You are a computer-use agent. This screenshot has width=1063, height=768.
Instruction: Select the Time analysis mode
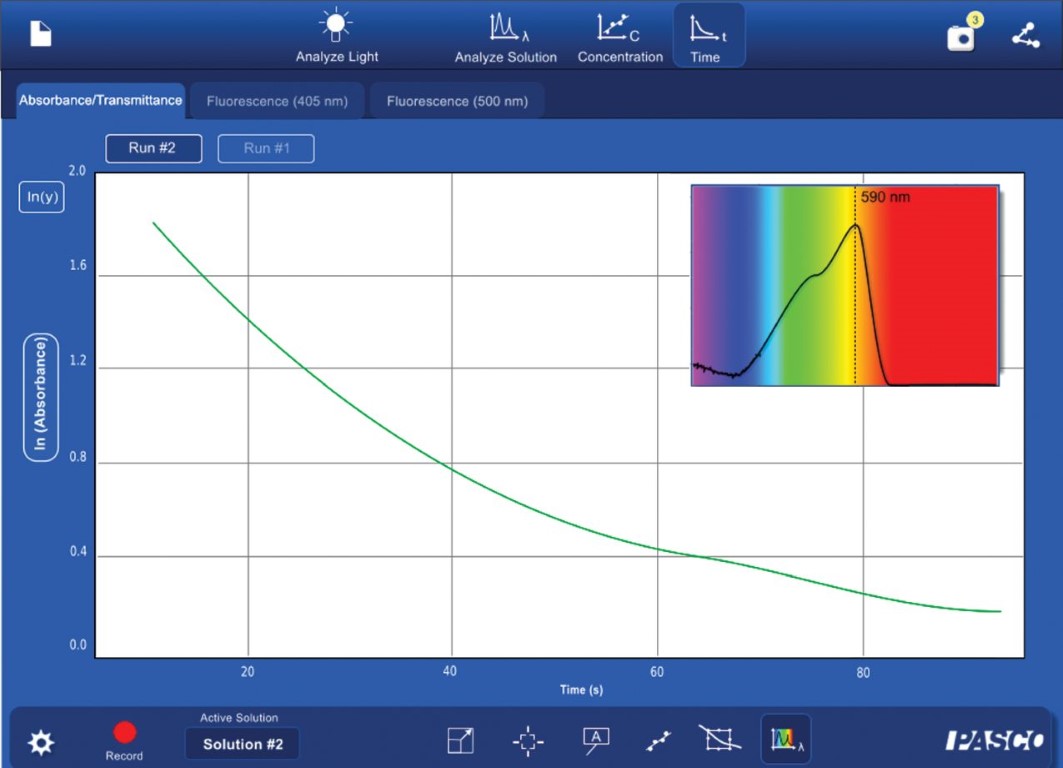click(706, 37)
